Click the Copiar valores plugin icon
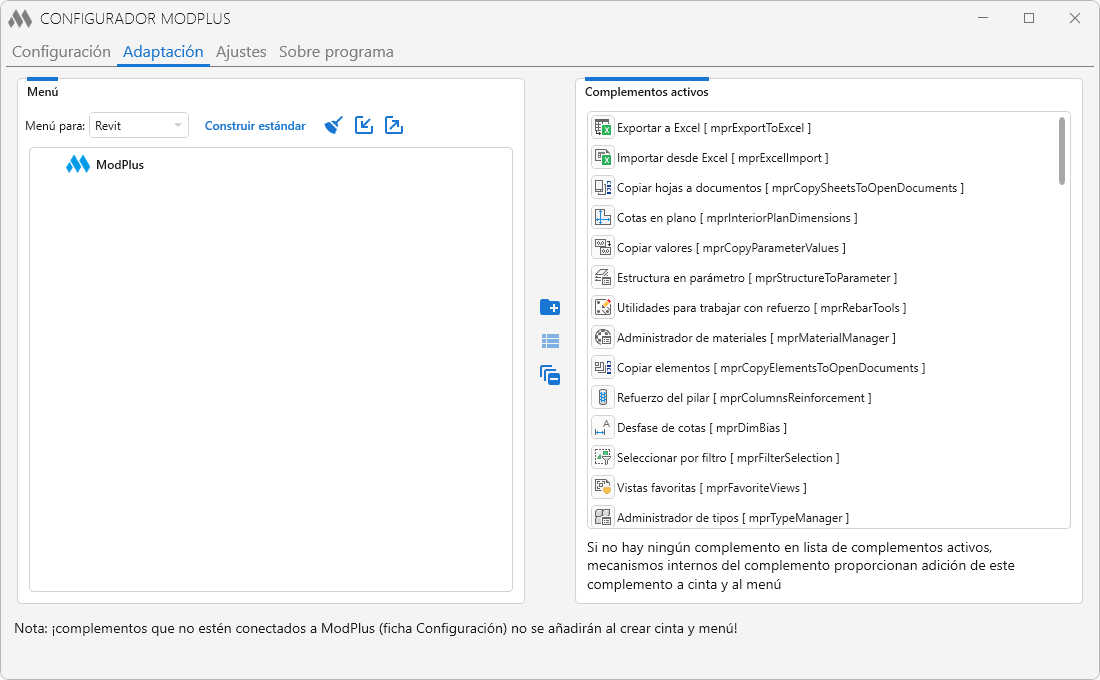This screenshot has width=1100, height=680. pos(603,248)
